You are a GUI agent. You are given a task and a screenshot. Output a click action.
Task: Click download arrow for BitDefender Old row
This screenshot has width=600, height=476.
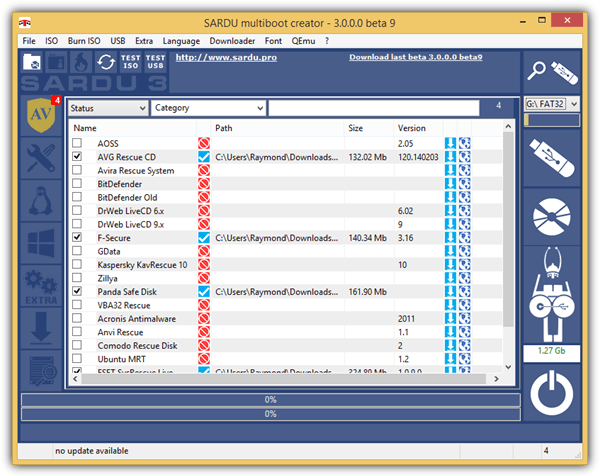point(450,197)
